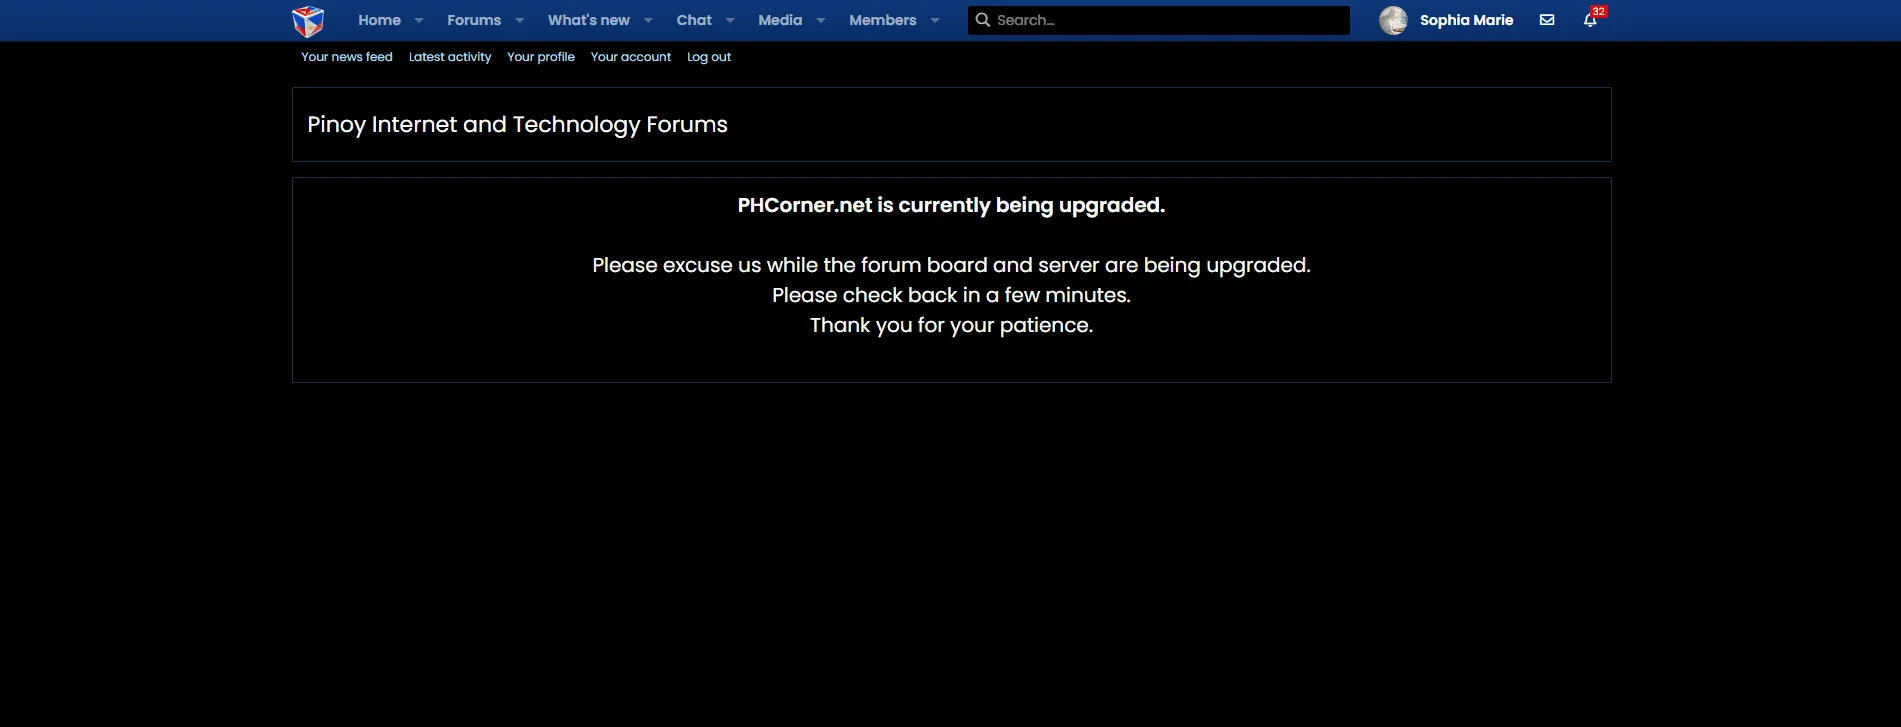Open Latest activity link

coord(450,57)
